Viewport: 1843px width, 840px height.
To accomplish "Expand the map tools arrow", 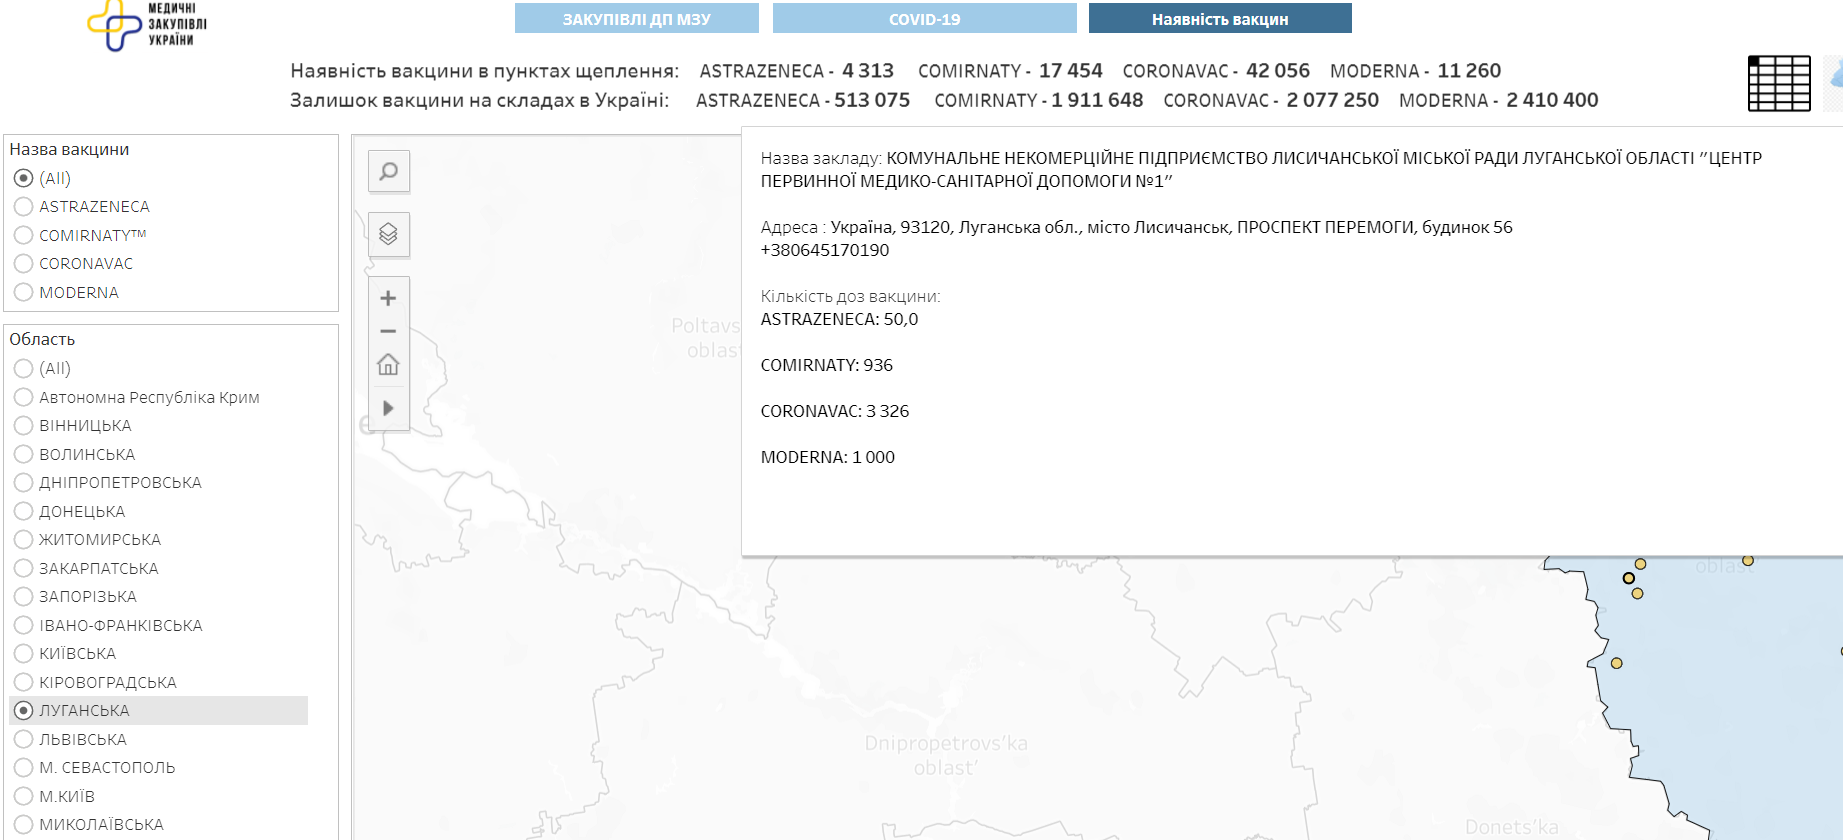I will tap(388, 408).
